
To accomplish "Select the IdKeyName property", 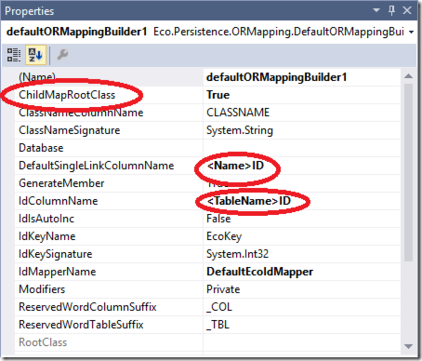I will 109,236.
